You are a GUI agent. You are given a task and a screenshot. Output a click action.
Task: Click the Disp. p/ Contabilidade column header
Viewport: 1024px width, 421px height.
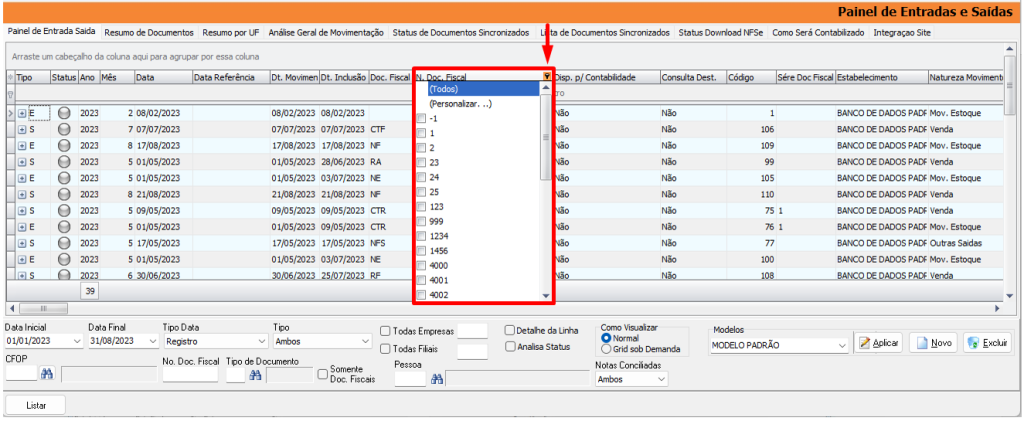(607, 77)
